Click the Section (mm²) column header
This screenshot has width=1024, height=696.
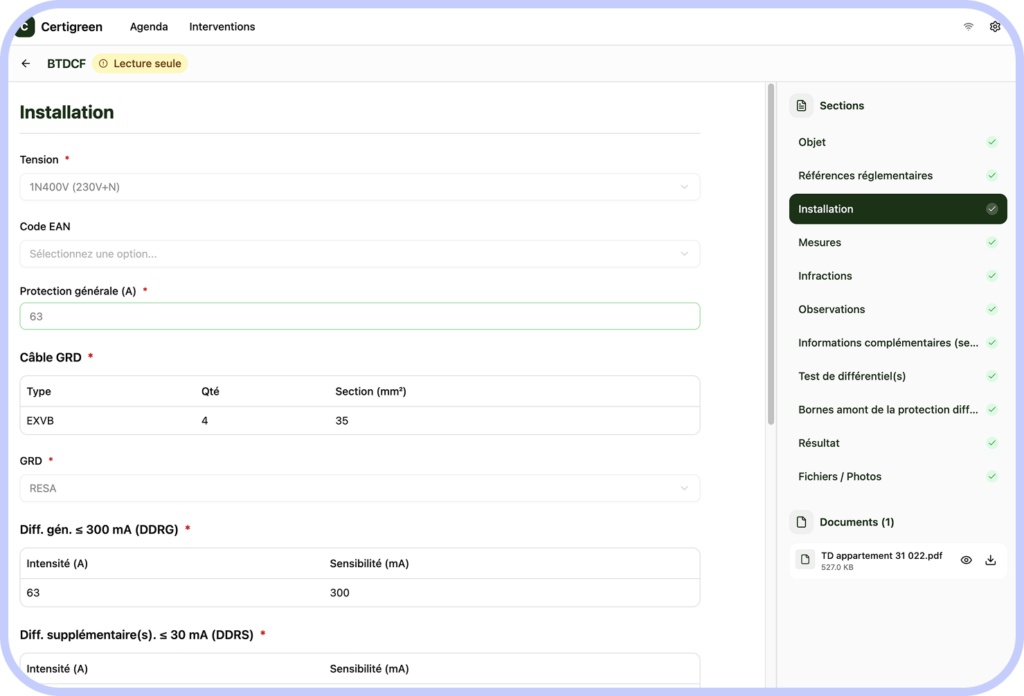pos(370,392)
